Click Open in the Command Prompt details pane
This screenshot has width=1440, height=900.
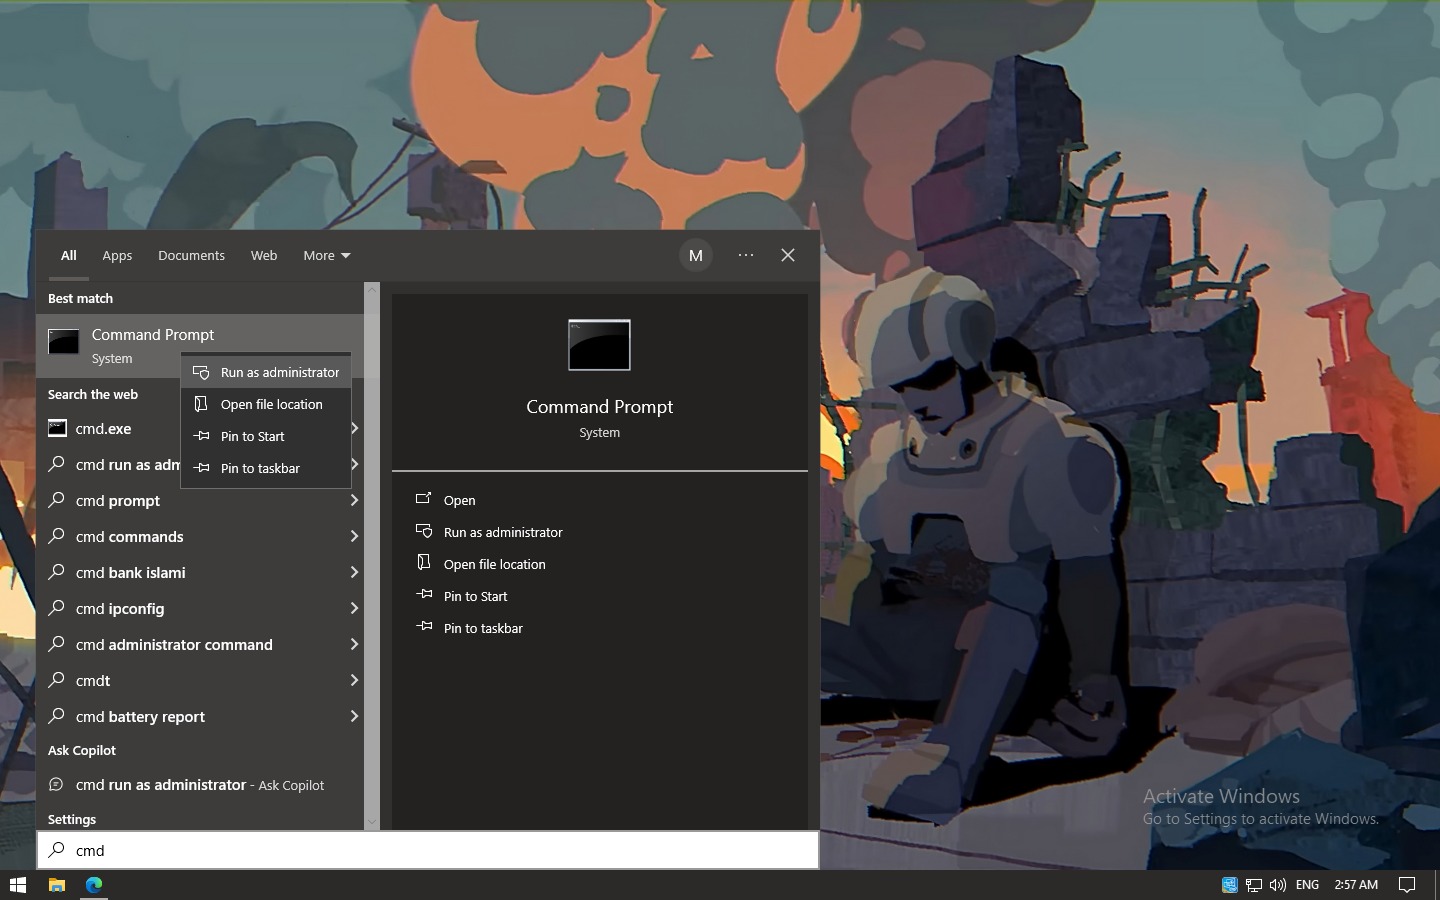459,501
